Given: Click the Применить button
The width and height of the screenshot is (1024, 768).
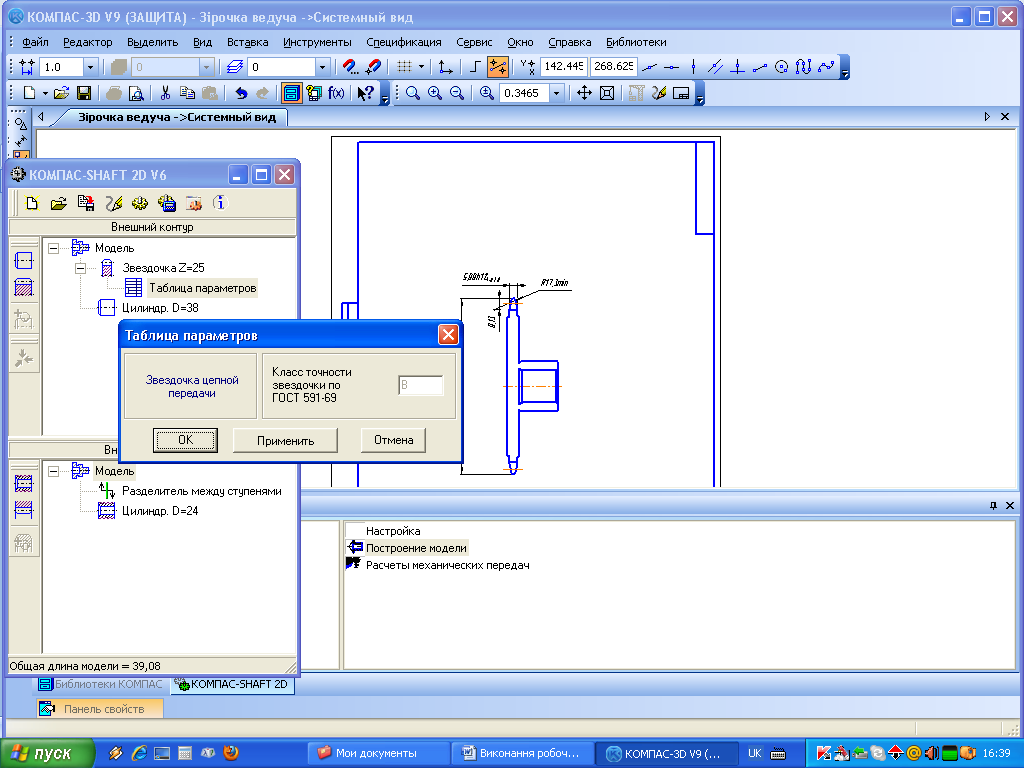Looking at the screenshot, I should point(285,440).
